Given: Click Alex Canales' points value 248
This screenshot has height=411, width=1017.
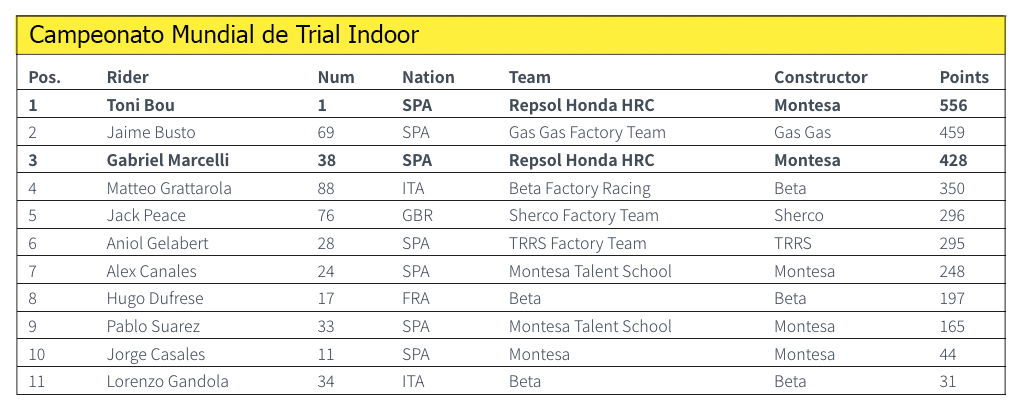Looking at the screenshot, I should [x=952, y=271].
